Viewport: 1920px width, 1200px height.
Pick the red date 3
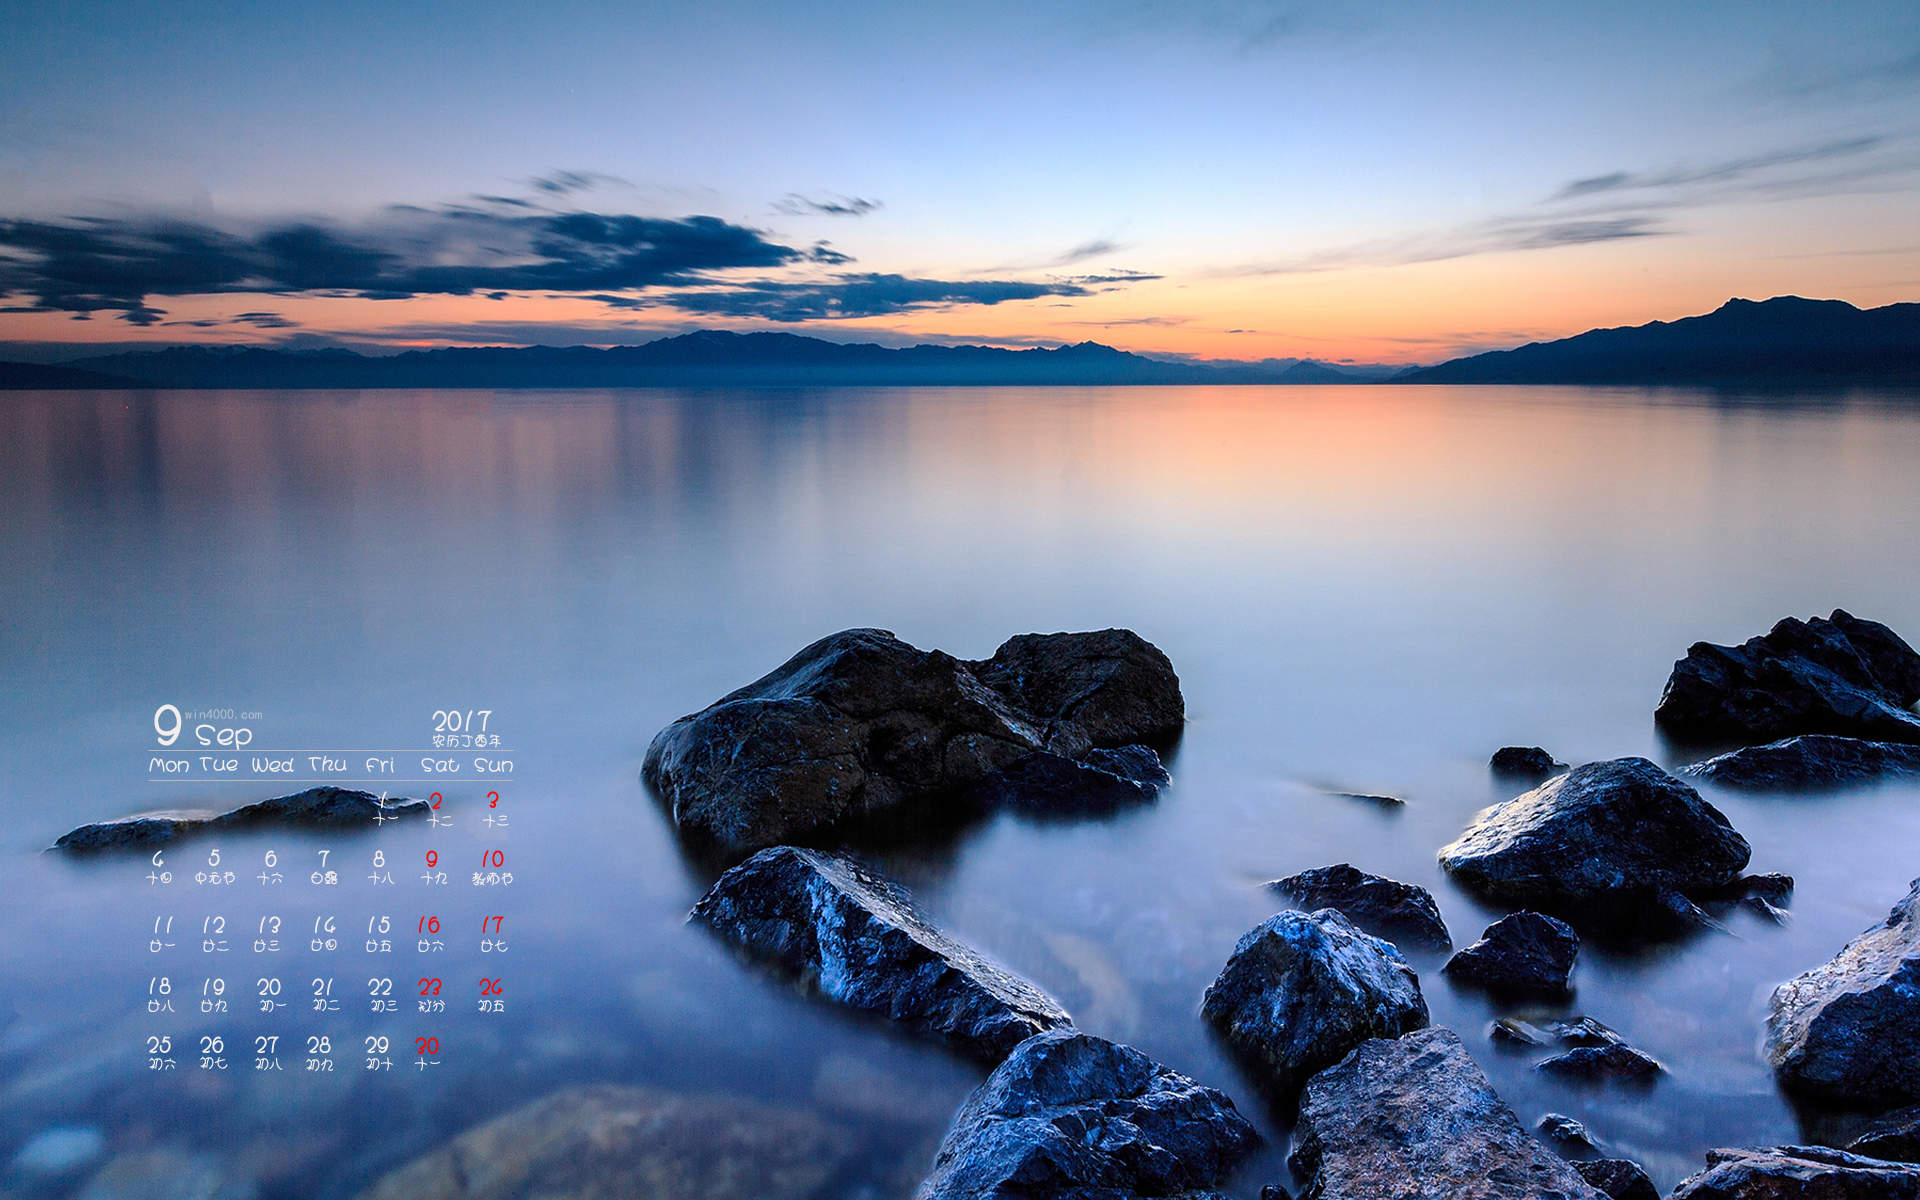click(x=492, y=800)
